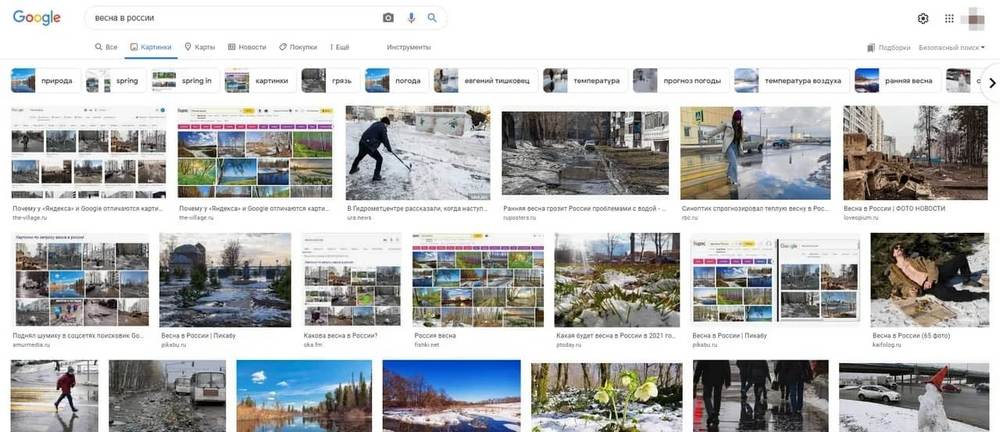Click the magnifying glass search button
Viewport: 1000px width, 432px height.
pos(432,18)
